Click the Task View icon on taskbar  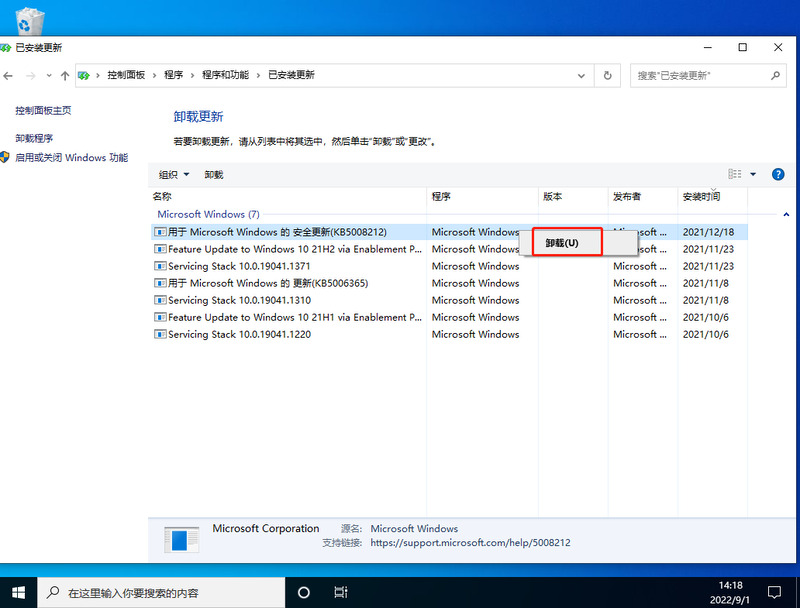[x=340, y=592]
